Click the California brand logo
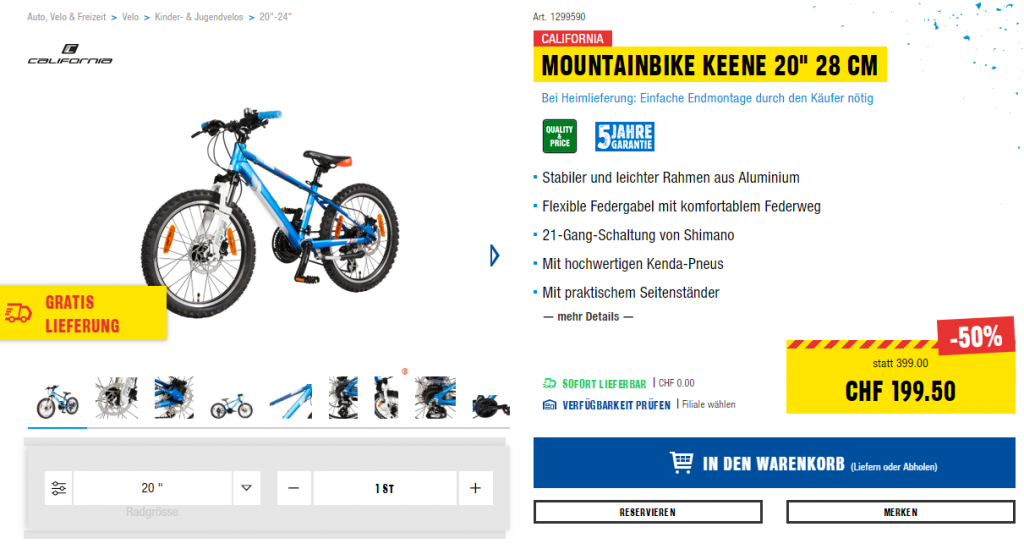Image resolution: width=1024 pixels, height=560 pixels. [70, 54]
